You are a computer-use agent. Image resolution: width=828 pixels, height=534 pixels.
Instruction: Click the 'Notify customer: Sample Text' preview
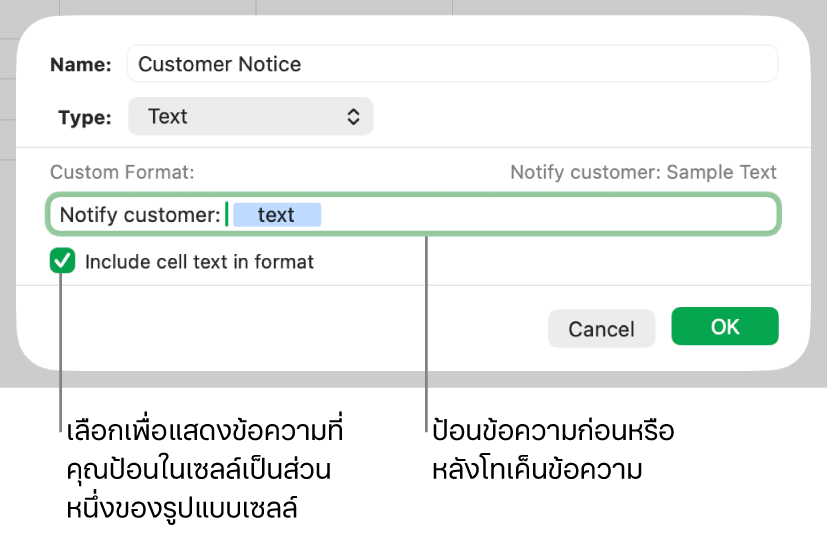tap(643, 172)
